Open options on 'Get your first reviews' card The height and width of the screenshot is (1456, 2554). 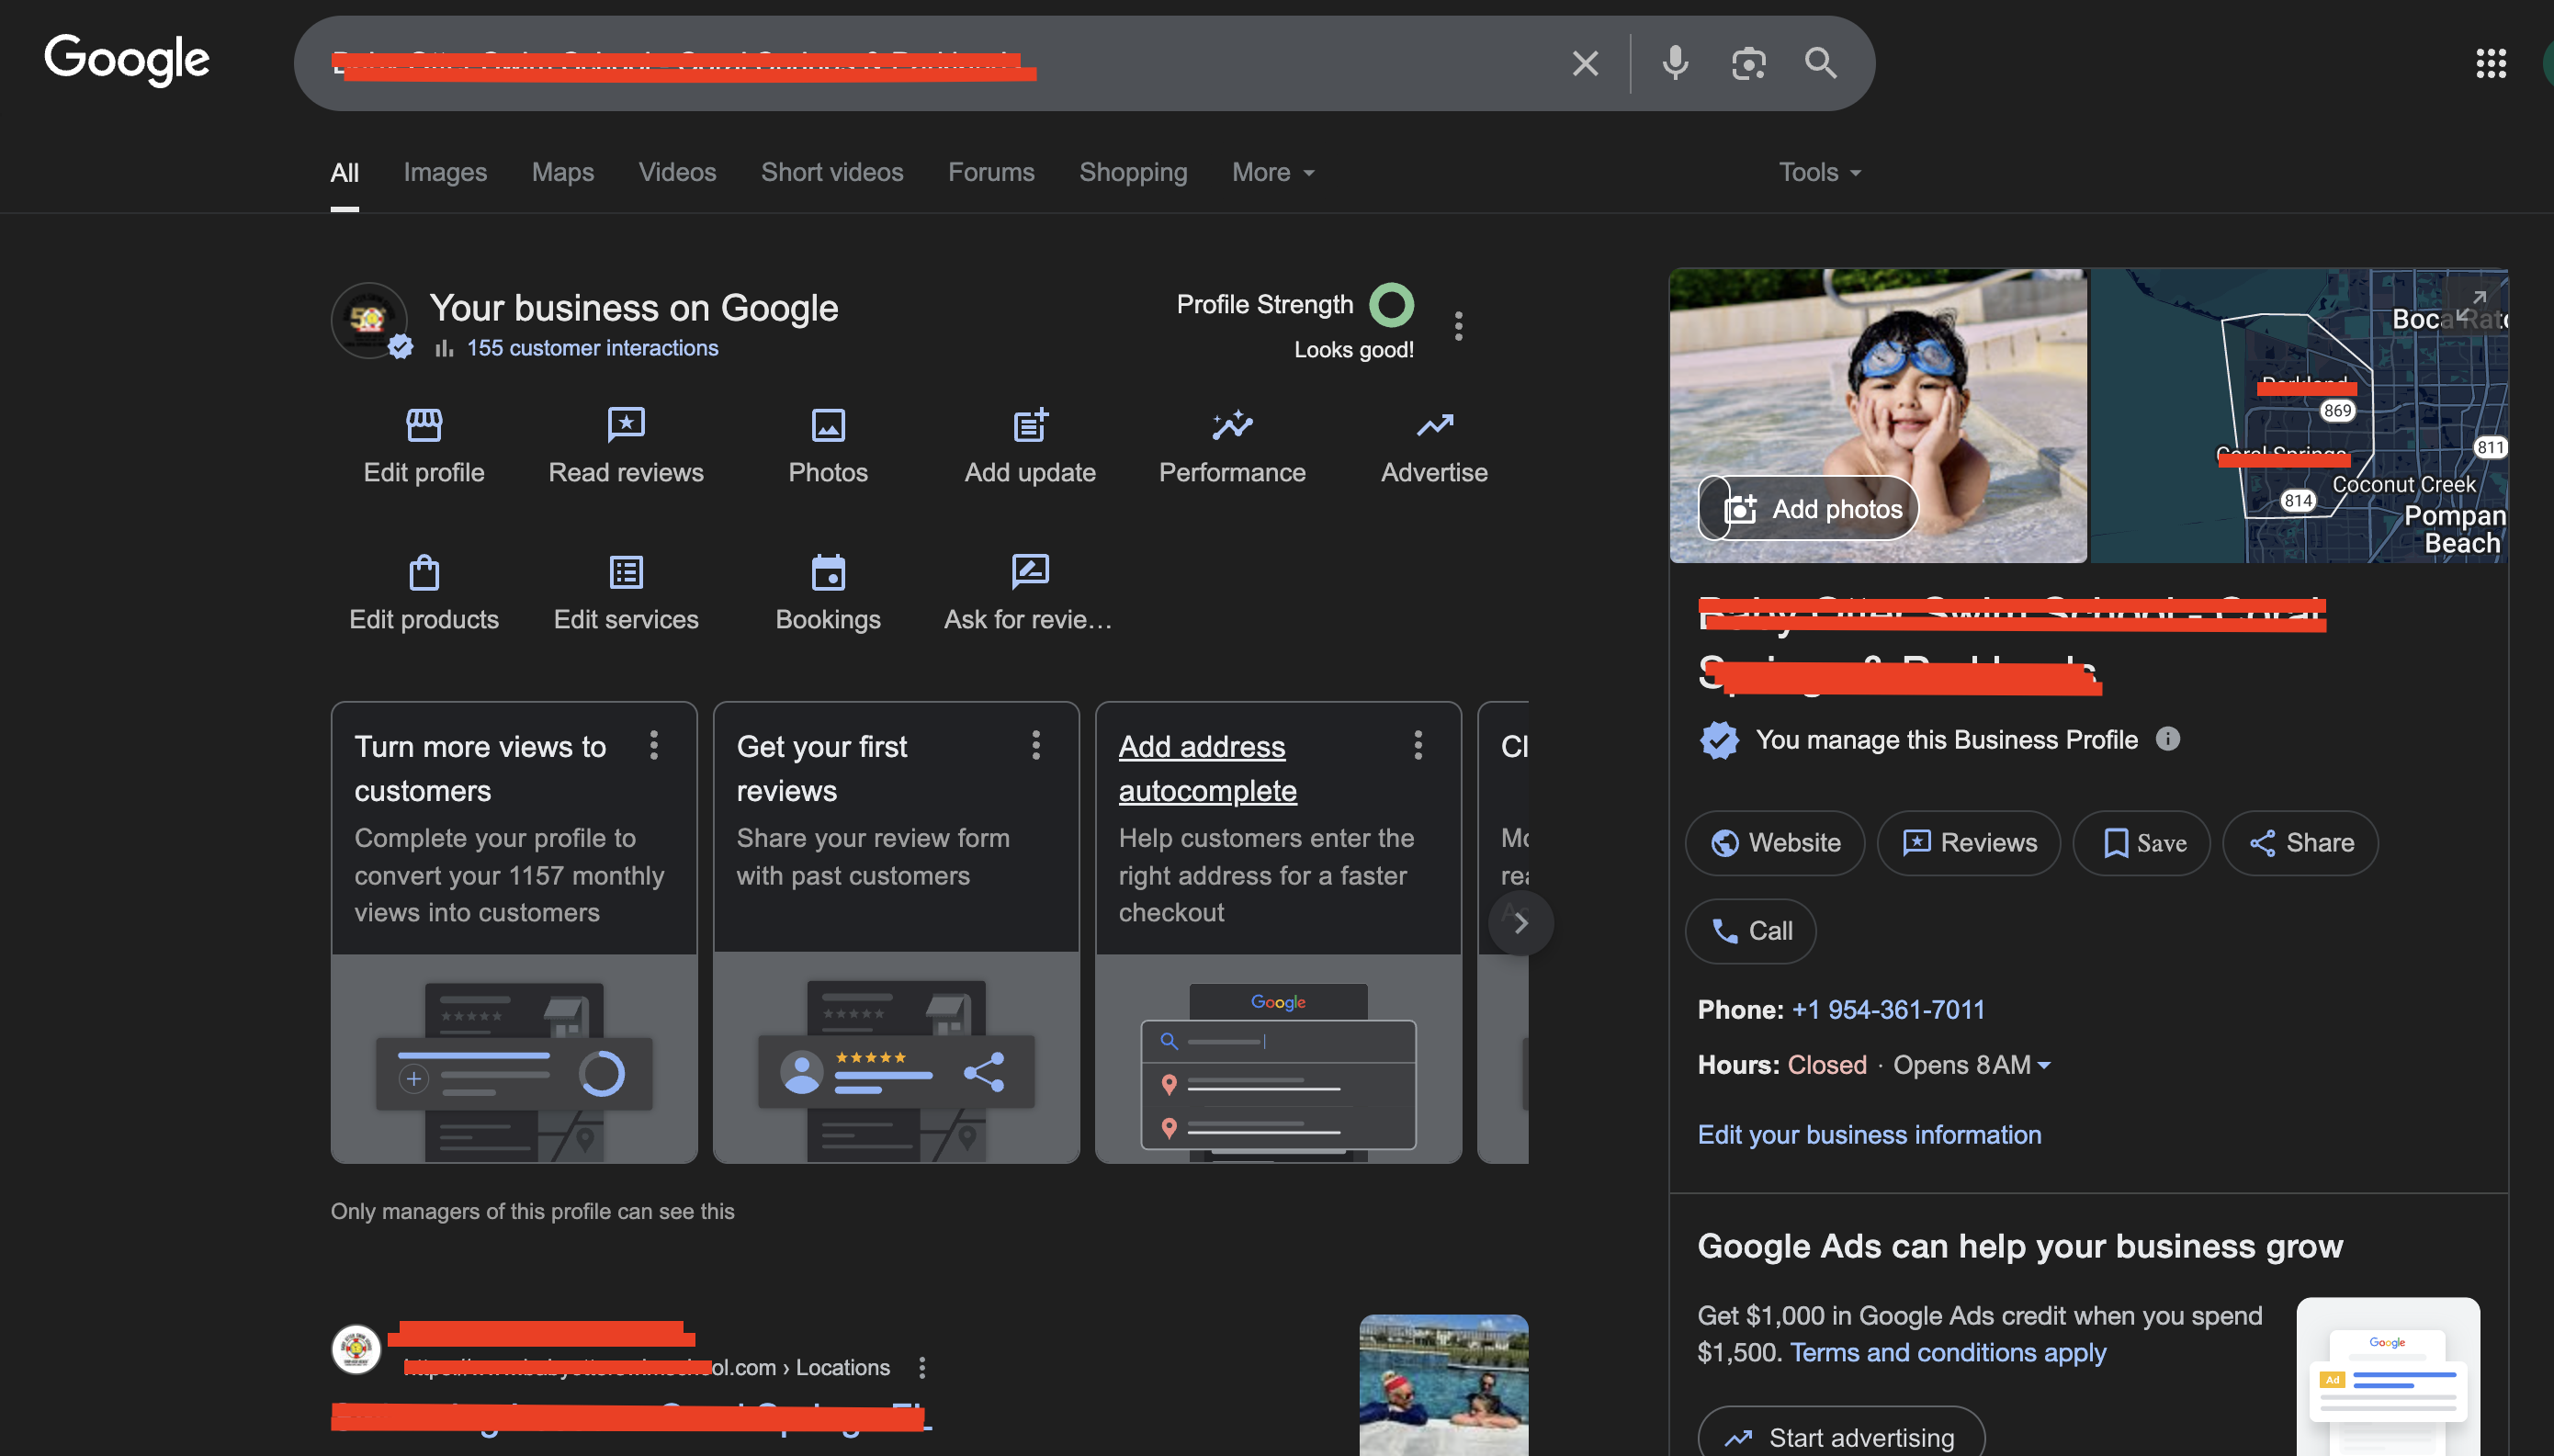click(1036, 745)
